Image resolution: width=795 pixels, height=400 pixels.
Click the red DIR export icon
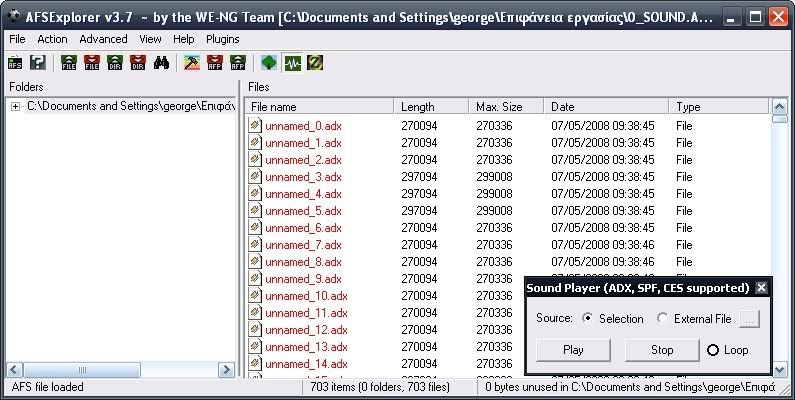pos(138,63)
